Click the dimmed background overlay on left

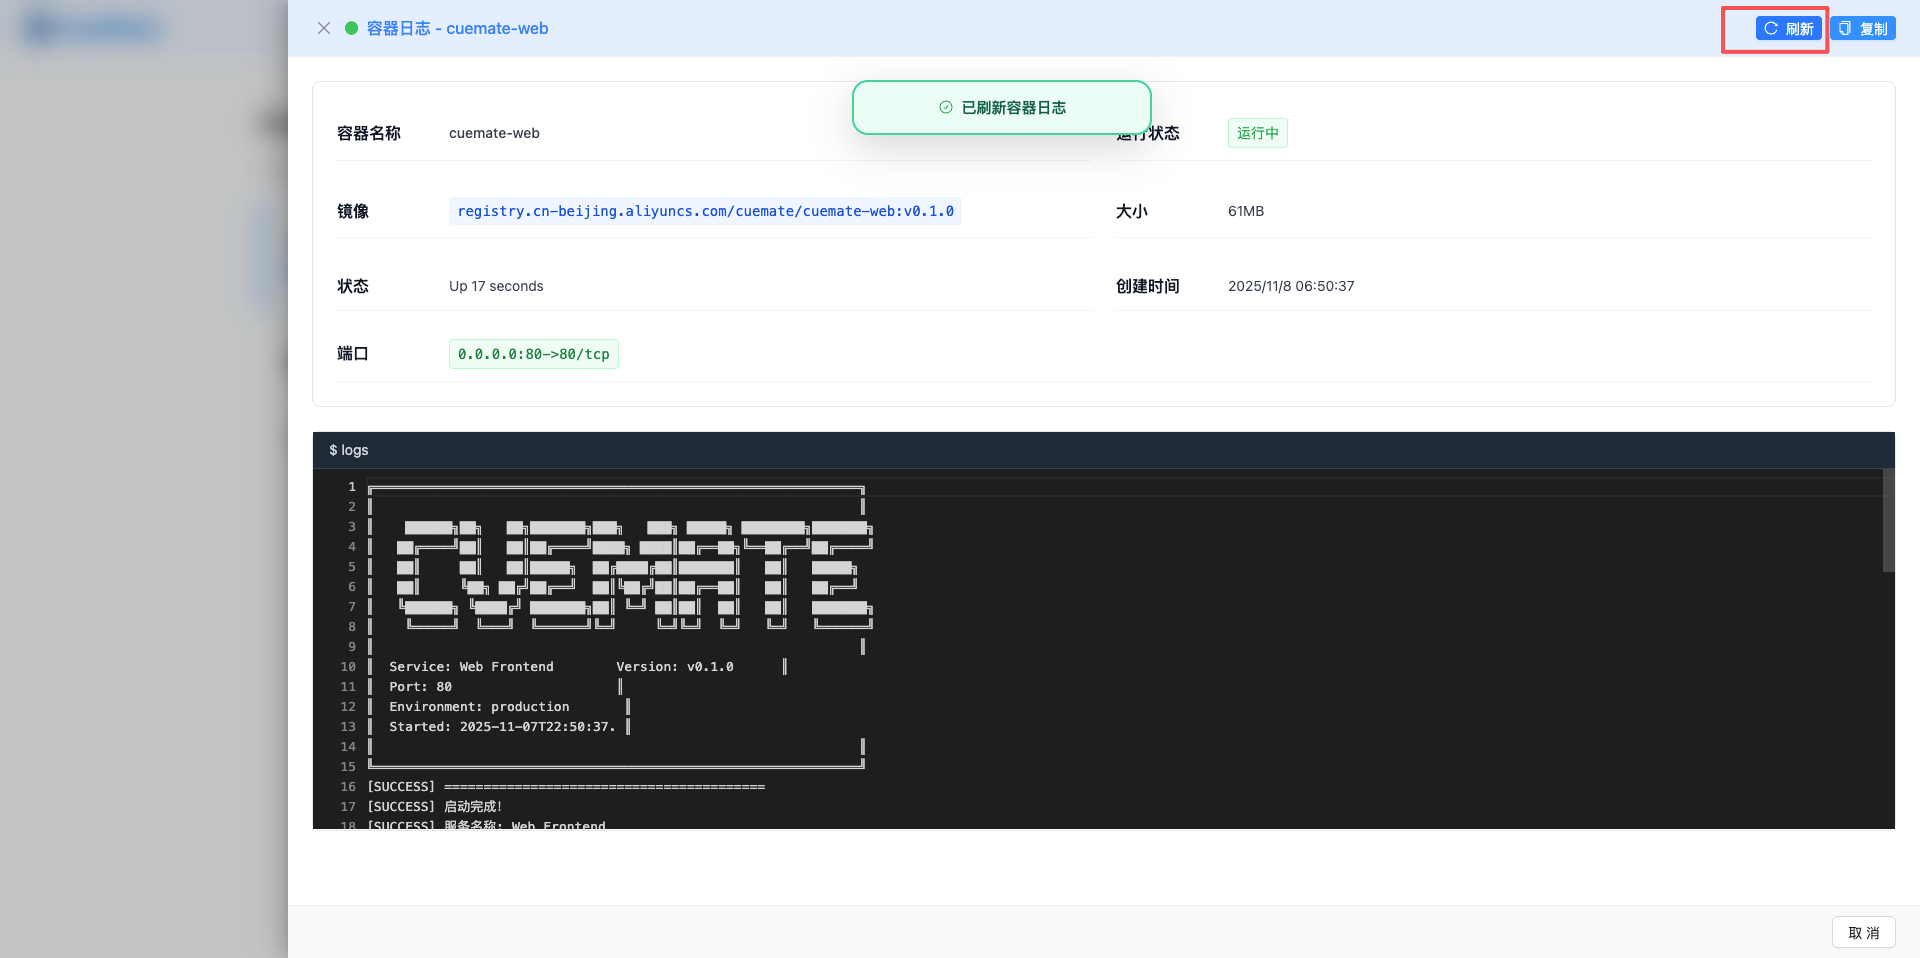click(140, 500)
